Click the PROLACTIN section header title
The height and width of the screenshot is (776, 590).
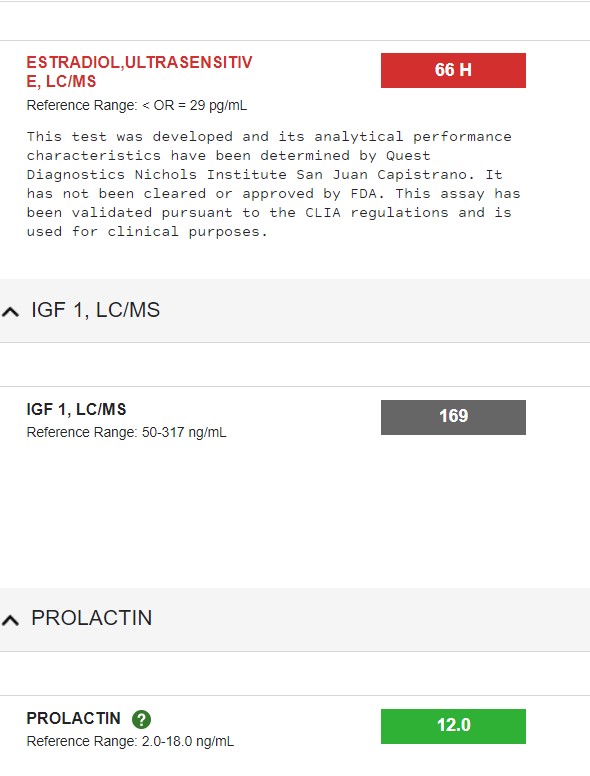pos(92,618)
